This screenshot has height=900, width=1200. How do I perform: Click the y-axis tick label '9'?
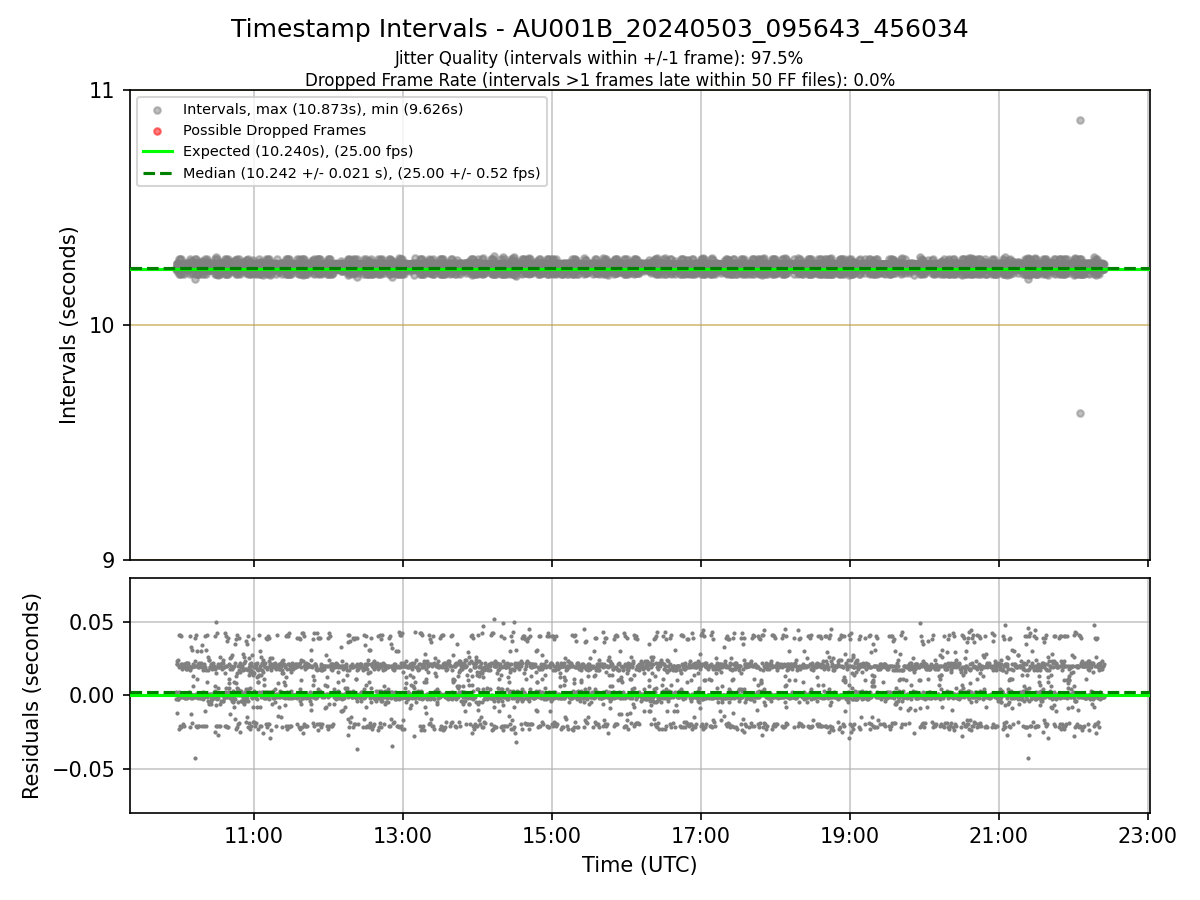coord(109,561)
